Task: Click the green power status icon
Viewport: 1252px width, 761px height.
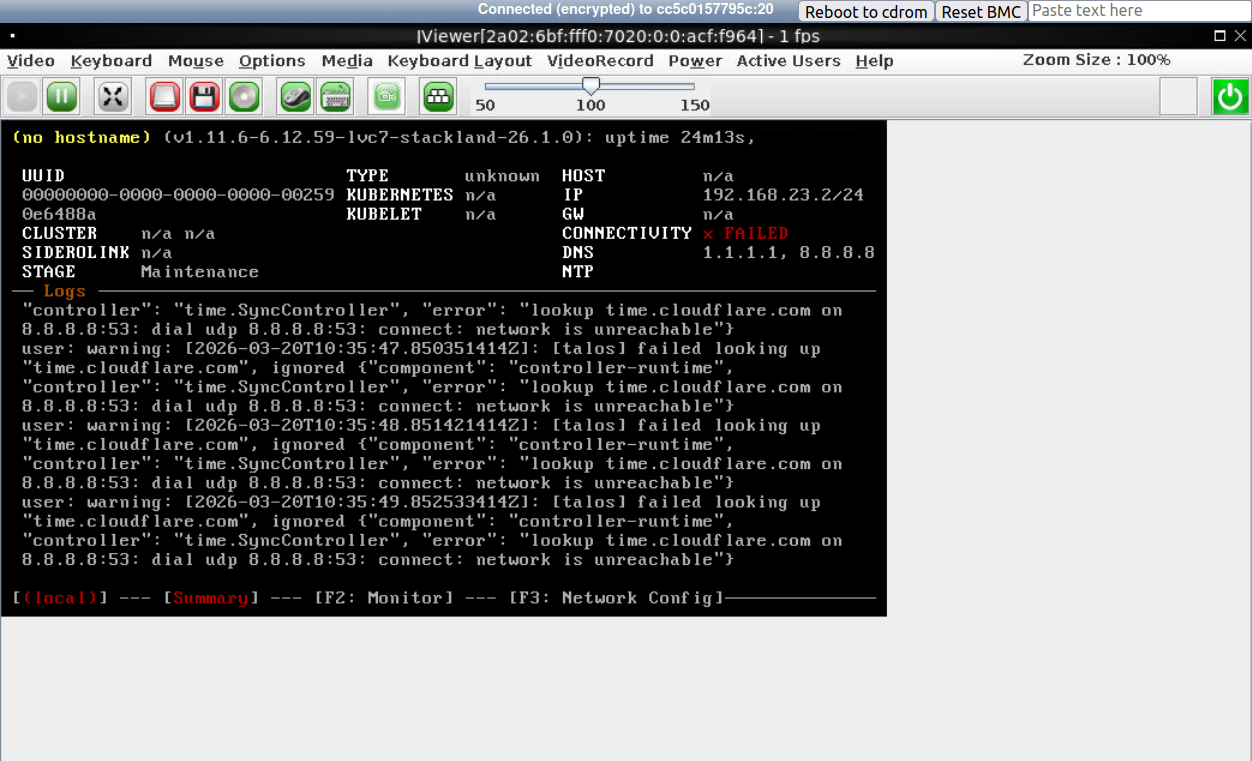Action: click(1230, 96)
